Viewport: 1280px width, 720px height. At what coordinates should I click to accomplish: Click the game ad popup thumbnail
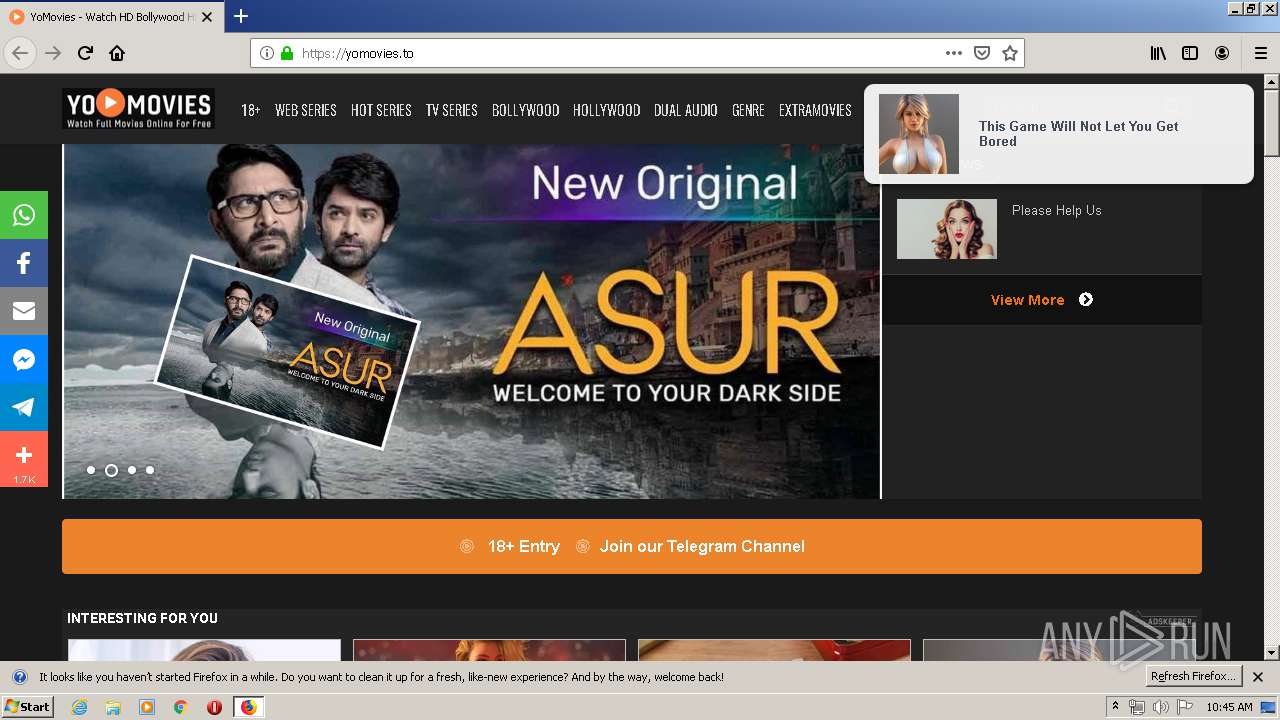point(919,134)
